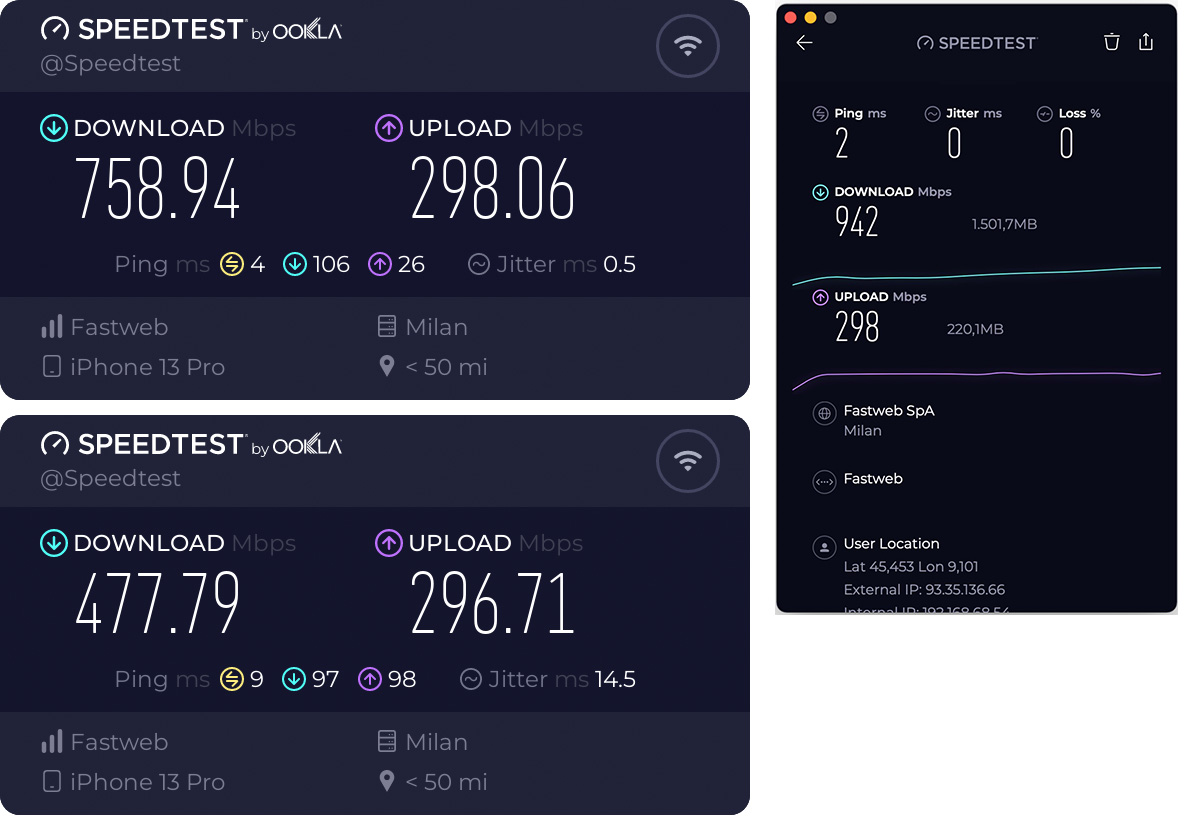This screenshot has width=1196, height=838.
Task: Click Wi-Fi icon on the 758.94 result card
Action: [x=687, y=46]
